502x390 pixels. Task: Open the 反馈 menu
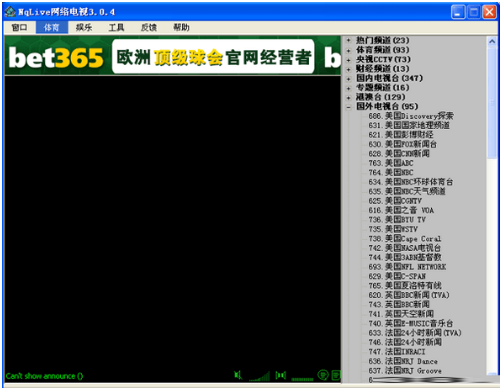(149, 27)
